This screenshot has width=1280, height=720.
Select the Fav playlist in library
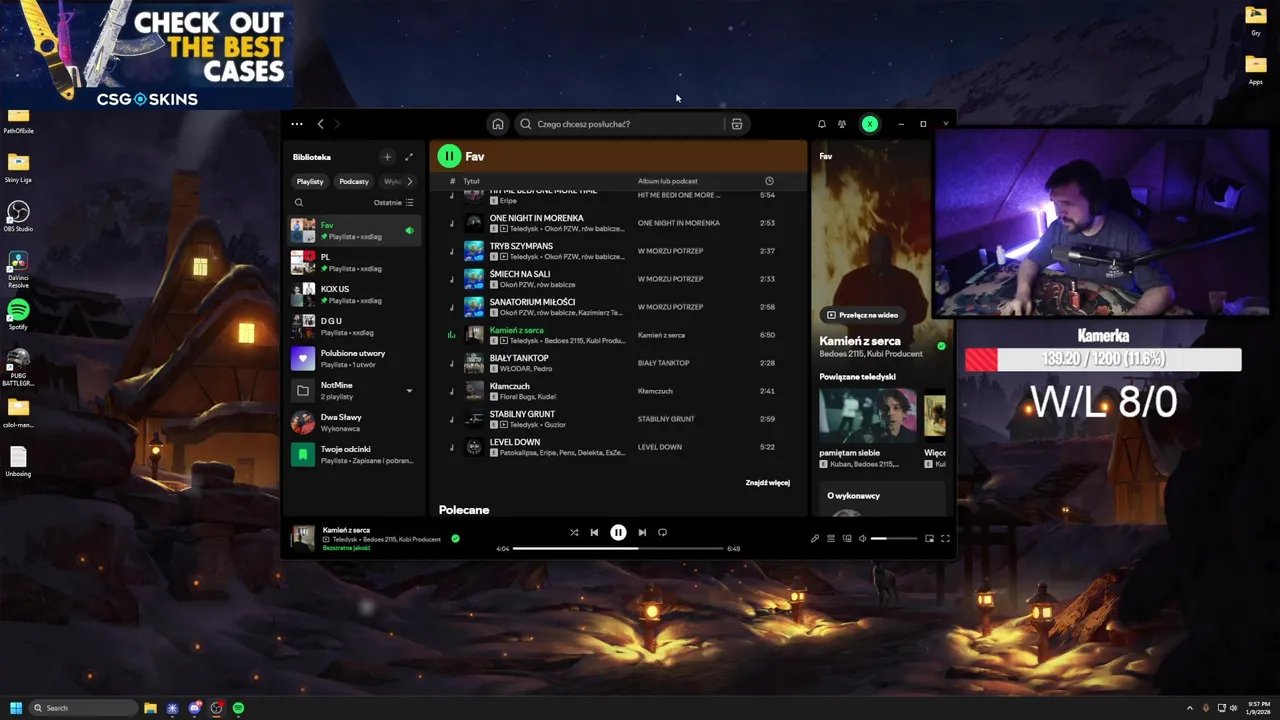(x=355, y=230)
